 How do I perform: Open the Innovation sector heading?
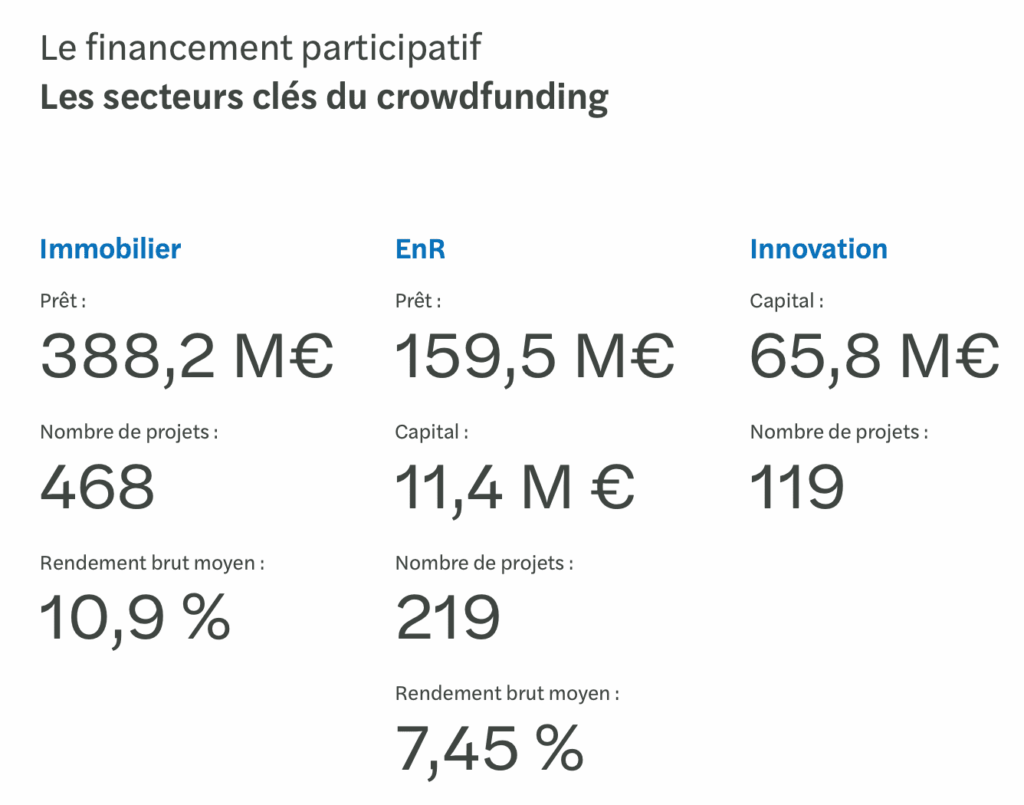pos(818,249)
